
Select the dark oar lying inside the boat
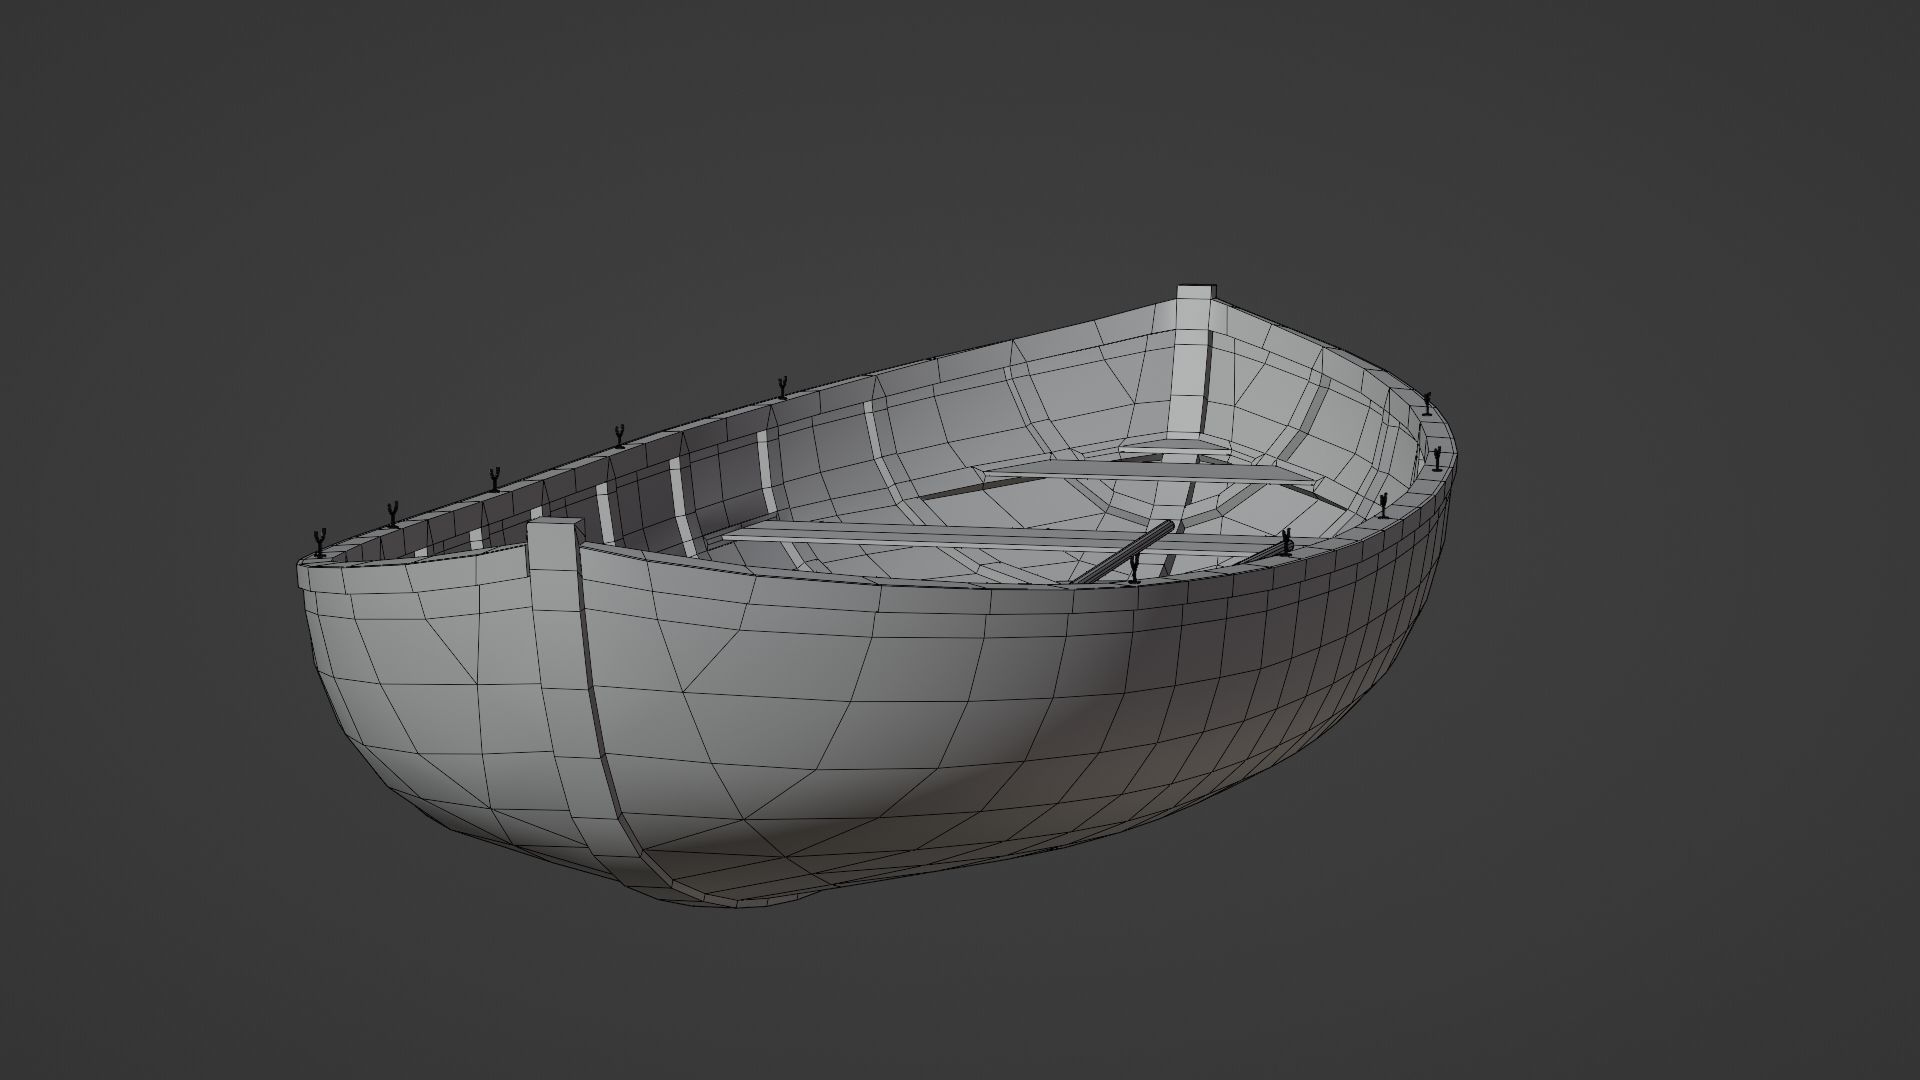(x=1121, y=551)
